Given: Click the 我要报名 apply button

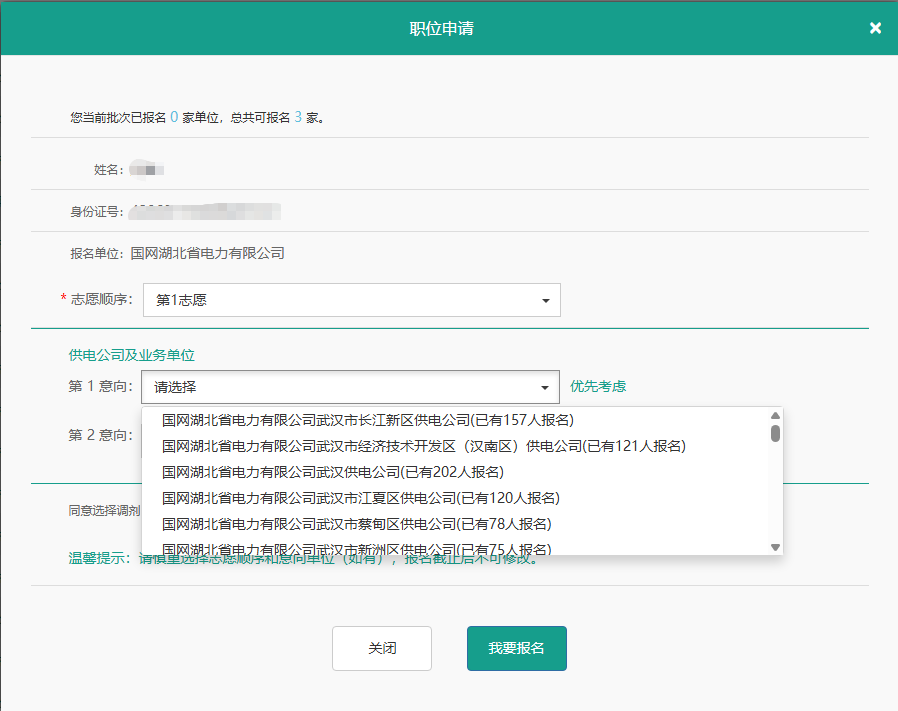Looking at the screenshot, I should pyautogui.click(x=516, y=648).
